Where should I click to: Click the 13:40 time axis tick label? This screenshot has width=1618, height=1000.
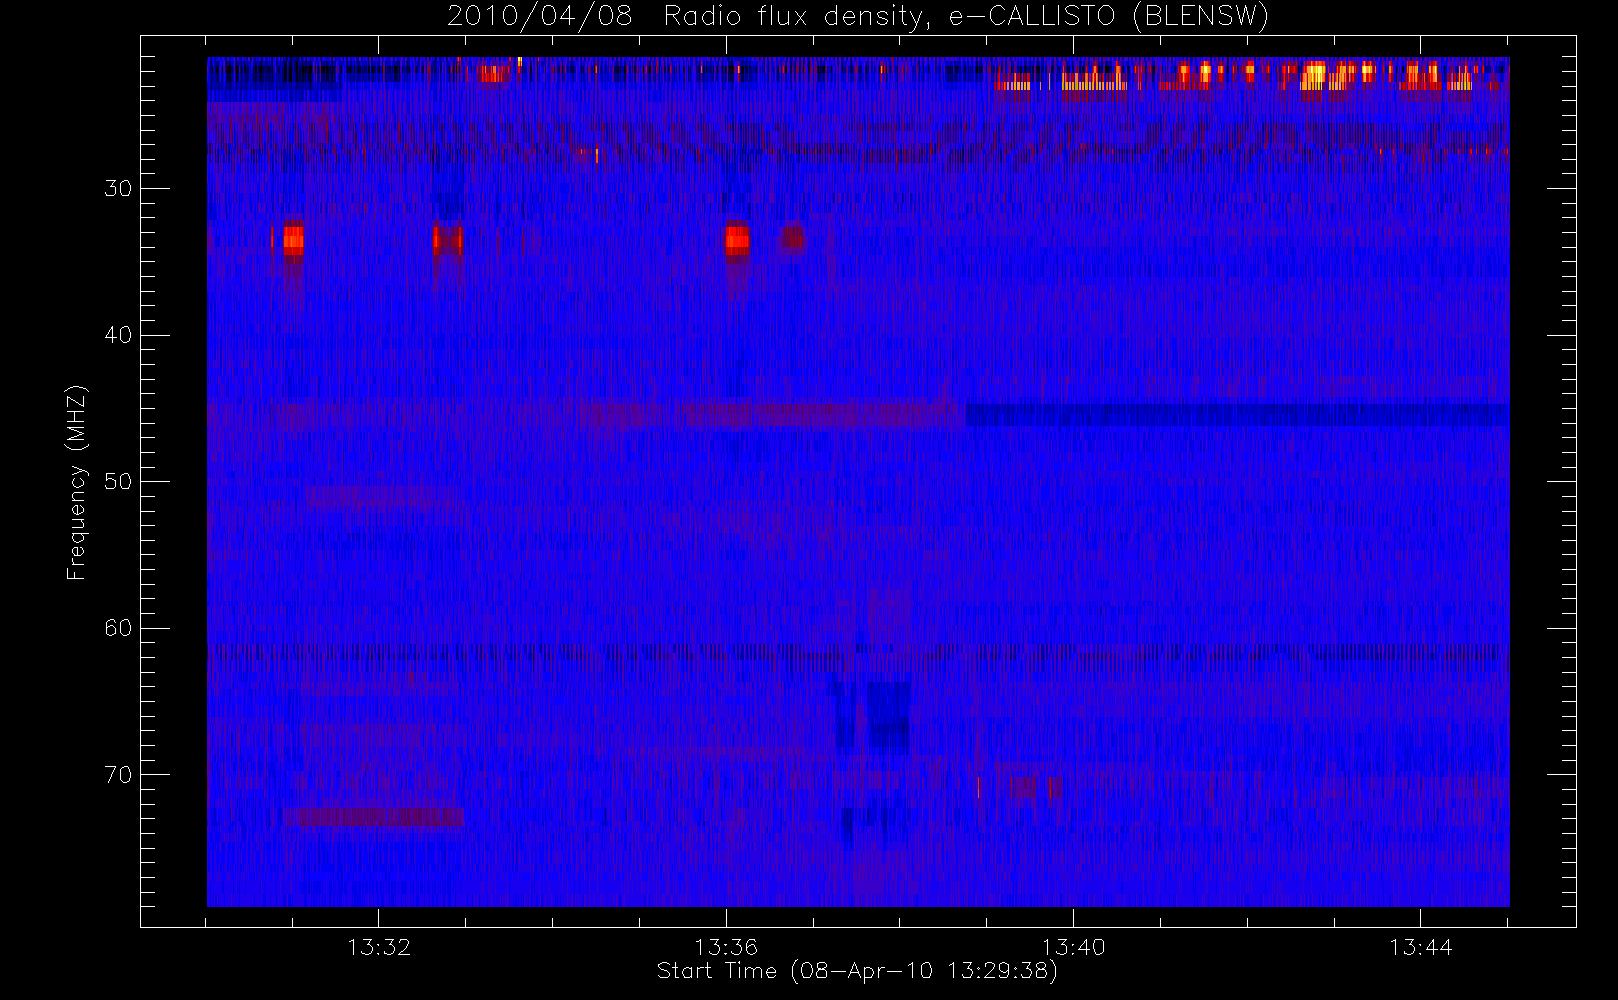(x=1073, y=947)
